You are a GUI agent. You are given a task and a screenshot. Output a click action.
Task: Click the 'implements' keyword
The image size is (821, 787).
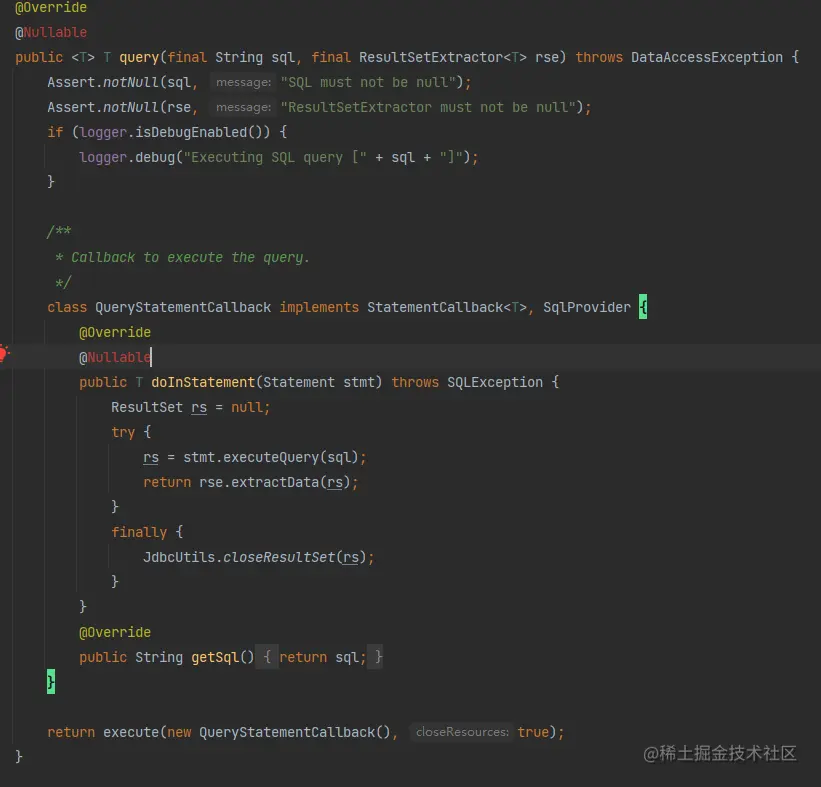click(x=319, y=307)
